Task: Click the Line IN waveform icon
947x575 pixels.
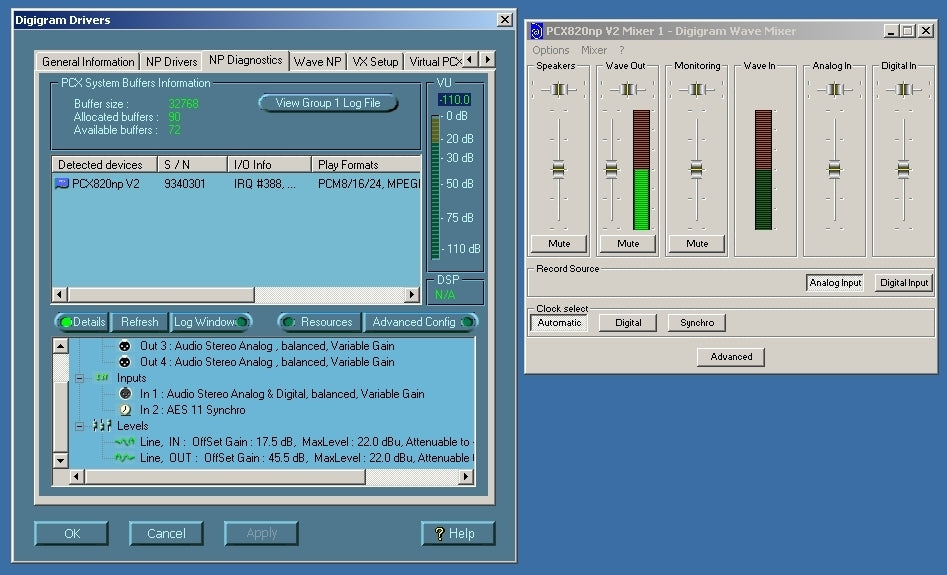Action: [124, 442]
